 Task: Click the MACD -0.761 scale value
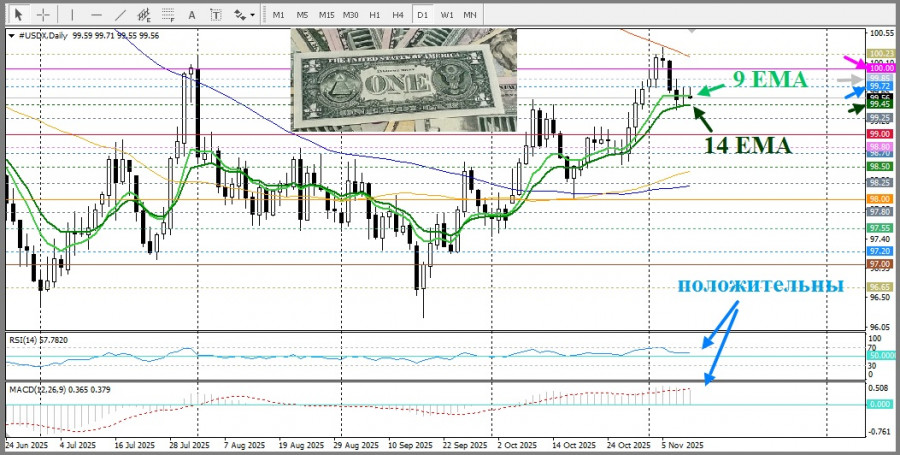pyautogui.click(x=881, y=433)
